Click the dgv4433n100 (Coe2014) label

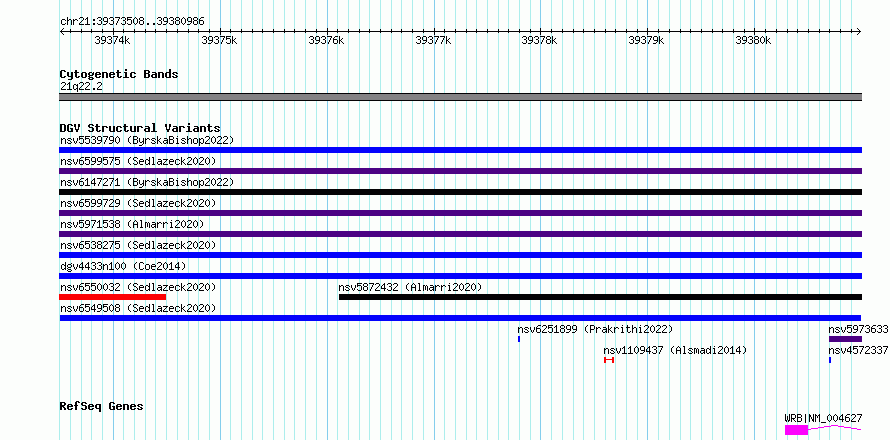point(123,266)
